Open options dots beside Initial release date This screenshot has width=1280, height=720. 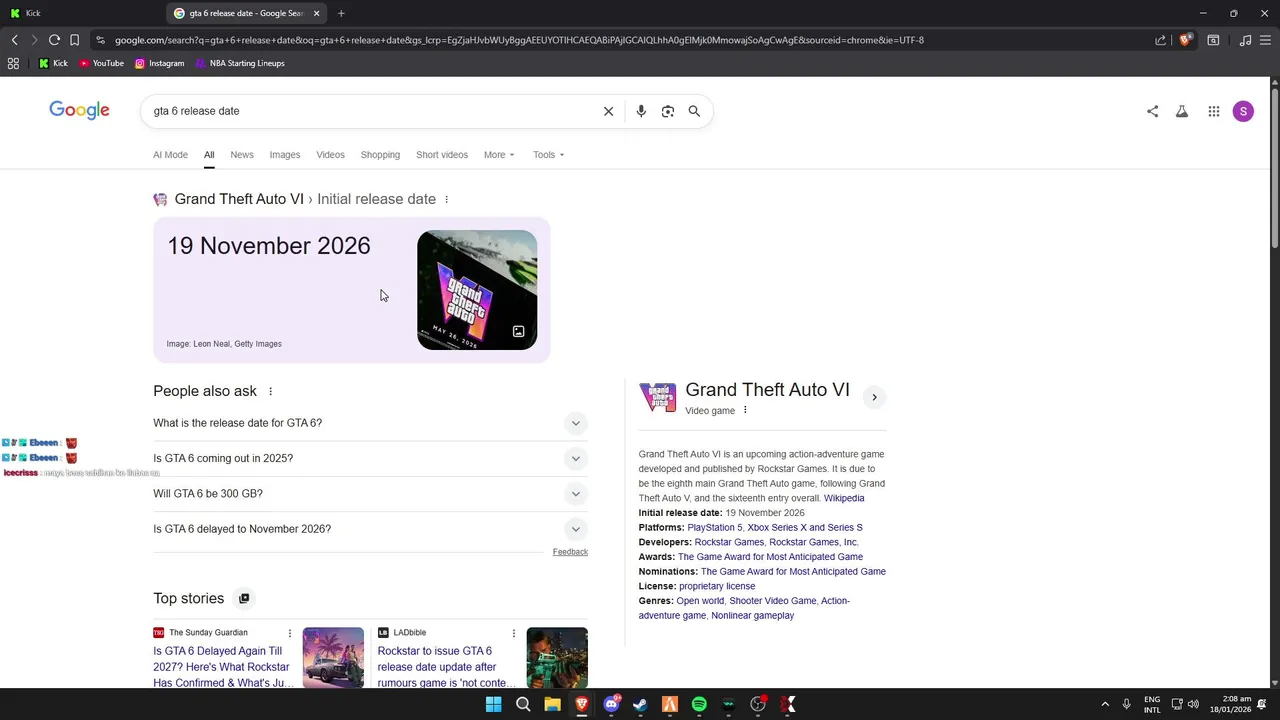[446, 199]
